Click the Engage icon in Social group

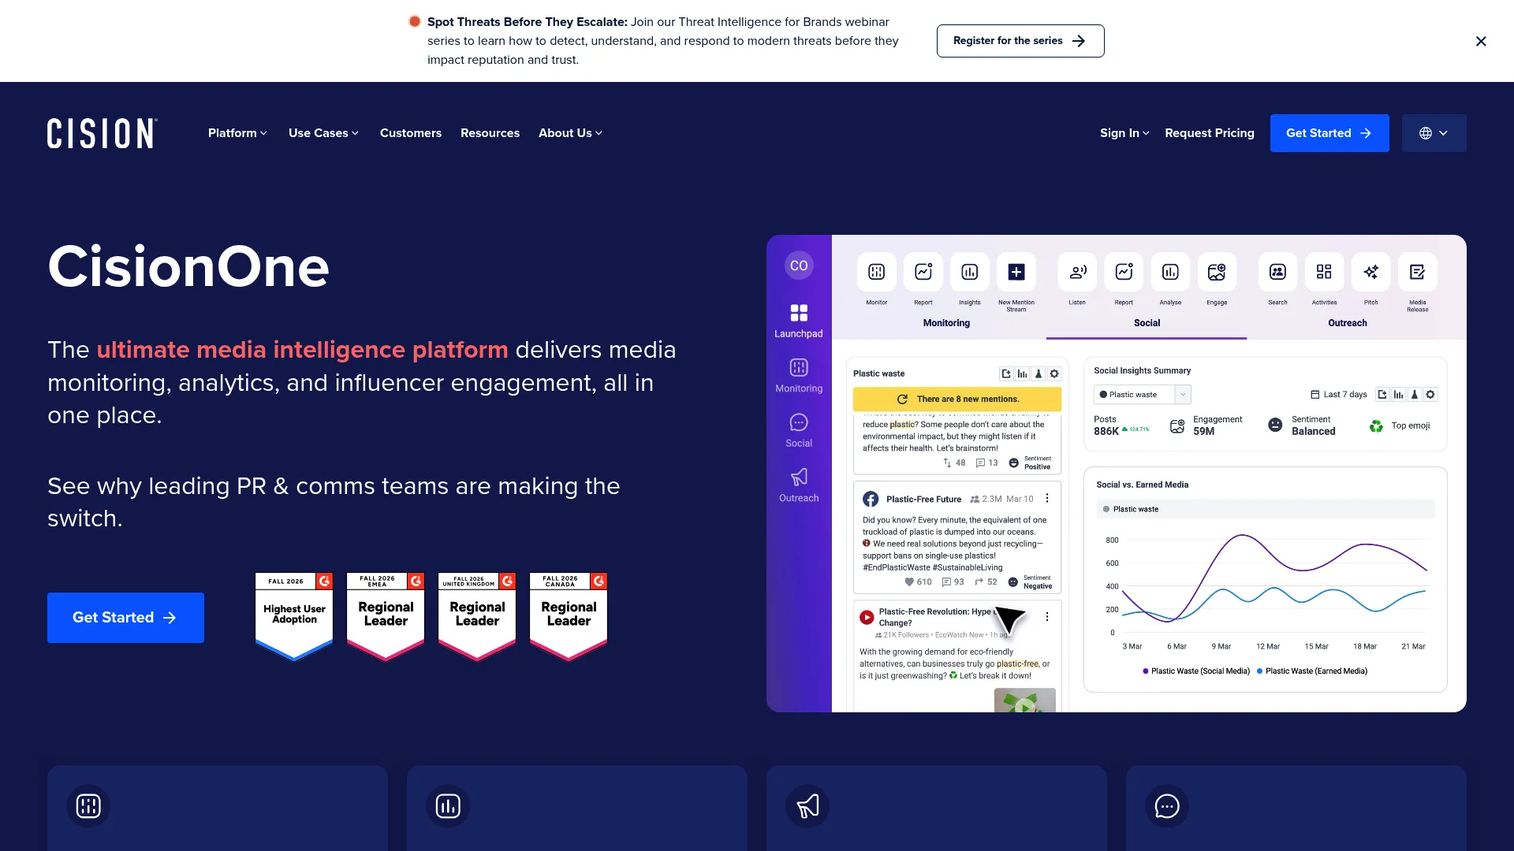pyautogui.click(x=1216, y=272)
